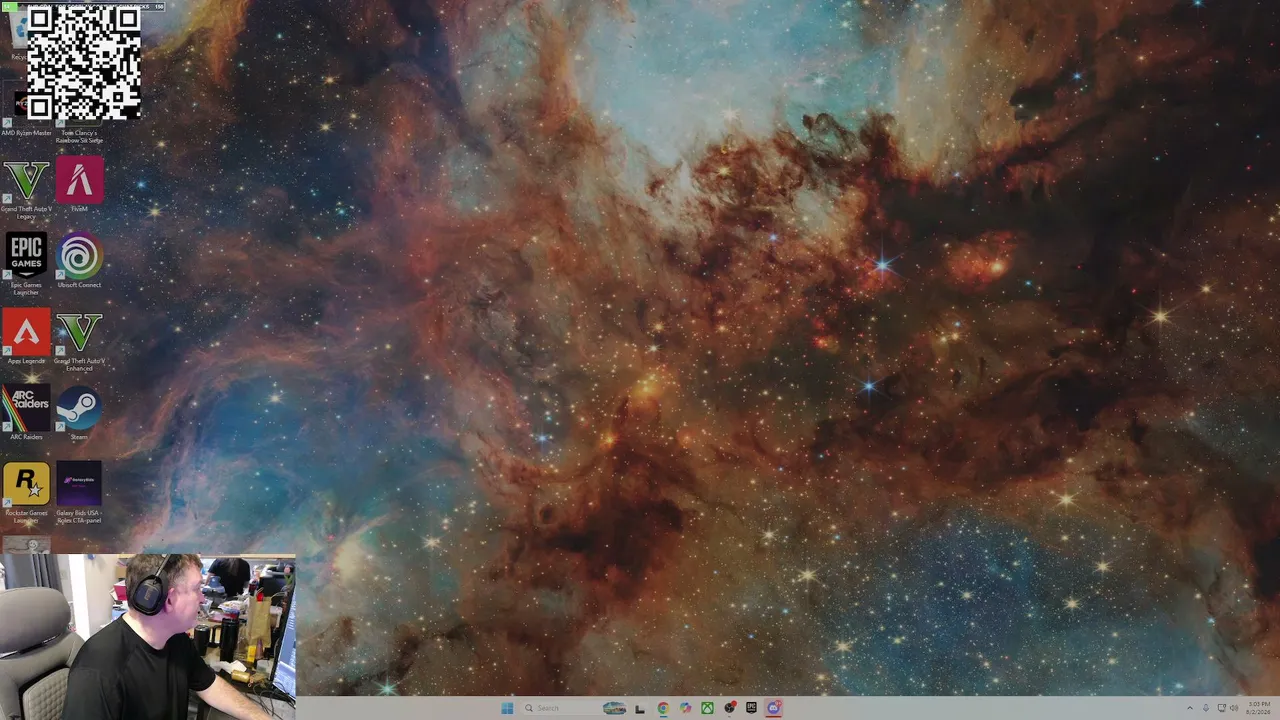This screenshot has width=1280, height=720.
Task: Open the taskbar clock and date
Action: pyautogui.click(x=1259, y=708)
